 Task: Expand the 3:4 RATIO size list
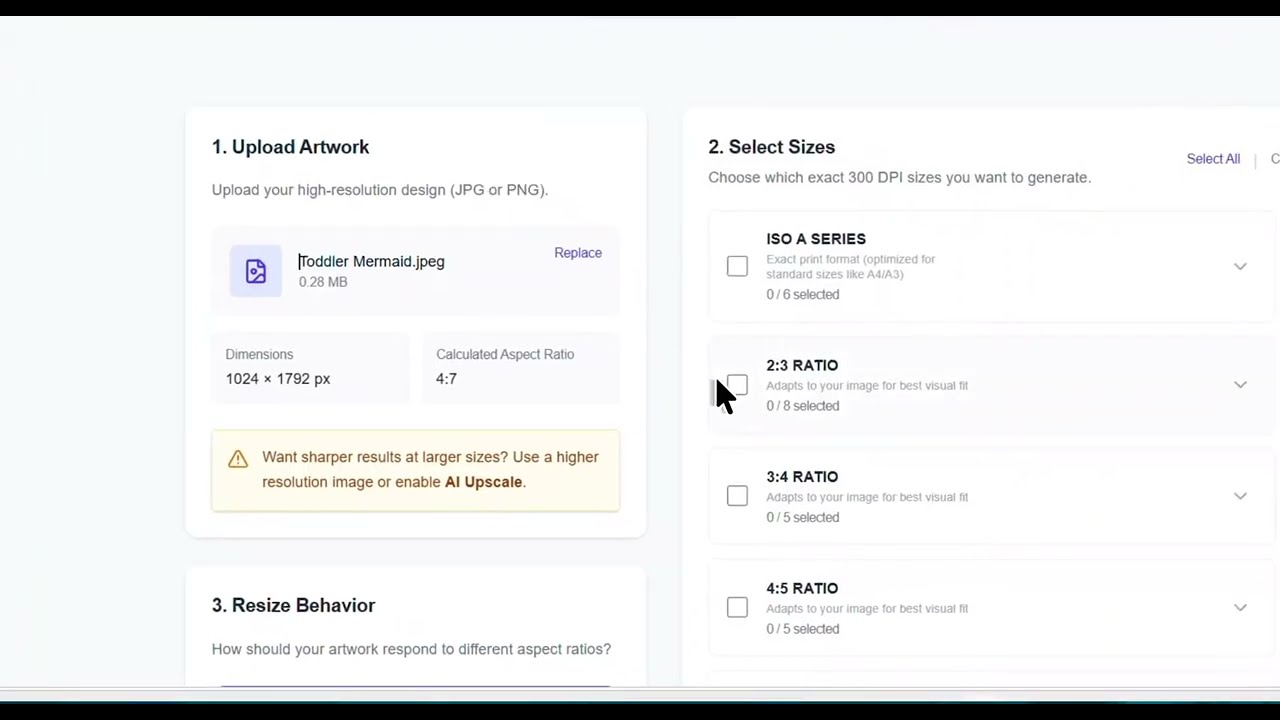pos(1240,496)
